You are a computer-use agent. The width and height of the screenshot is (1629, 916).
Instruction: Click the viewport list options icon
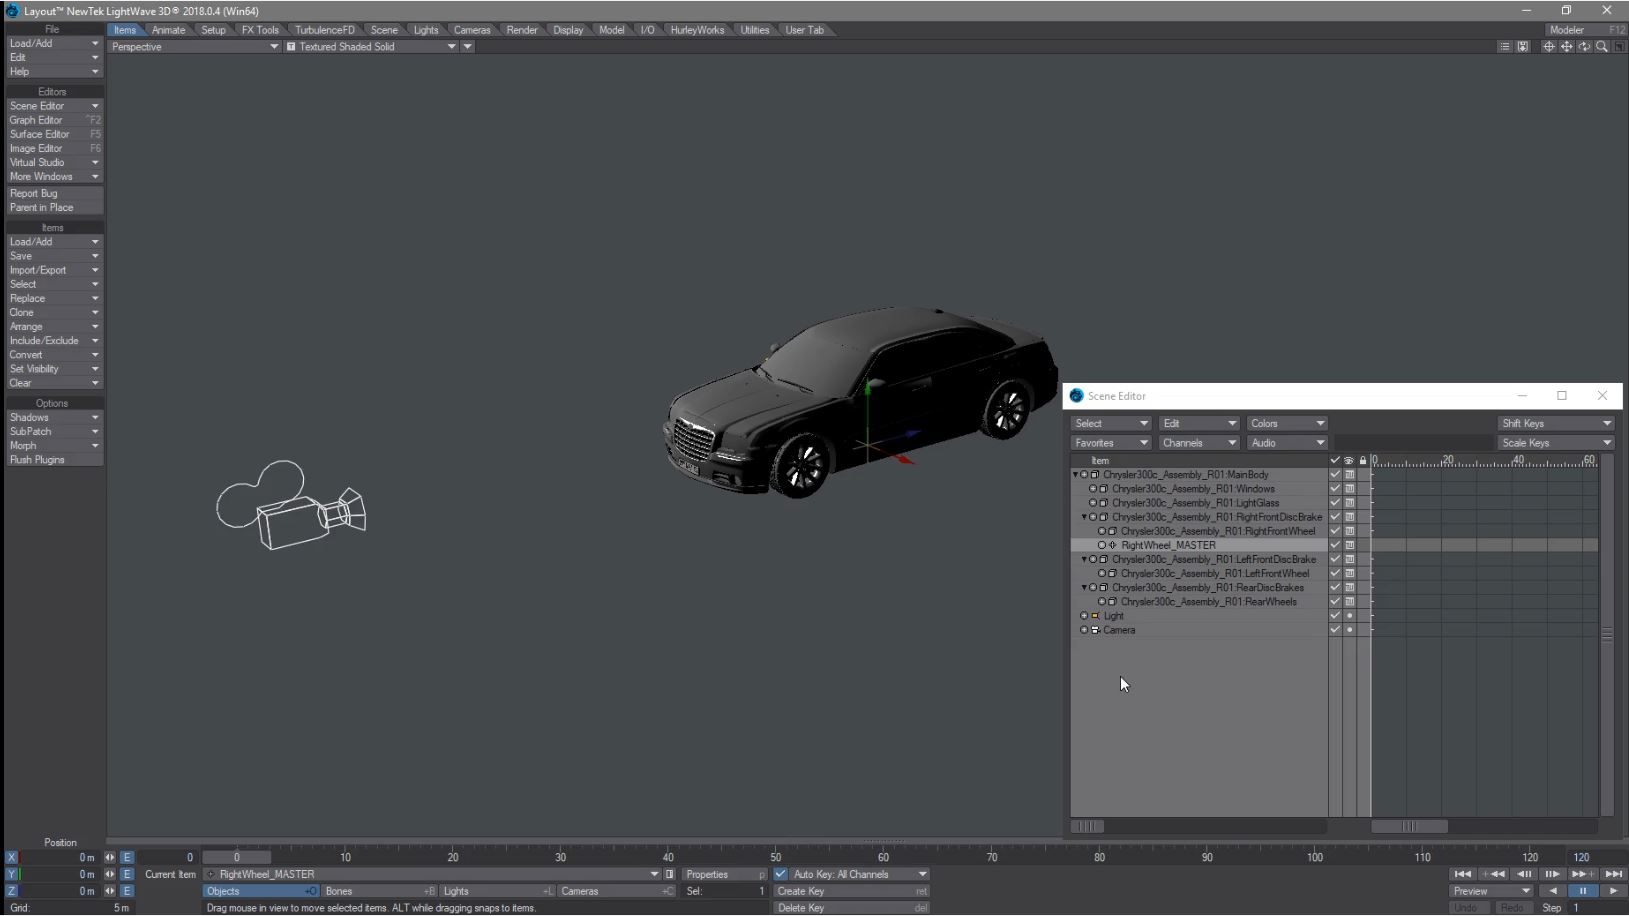pos(1504,47)
